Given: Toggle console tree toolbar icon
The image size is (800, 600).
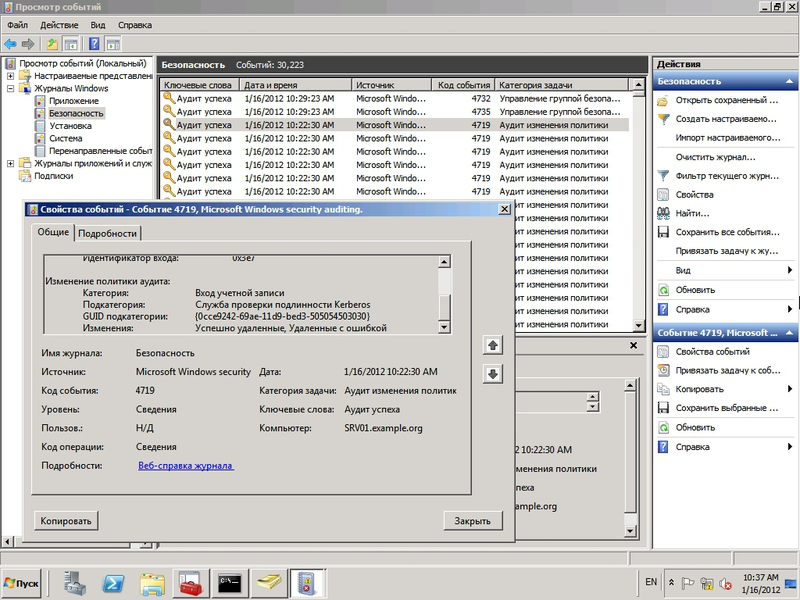Looking at the screenshot, I should [x=70, y=44].
